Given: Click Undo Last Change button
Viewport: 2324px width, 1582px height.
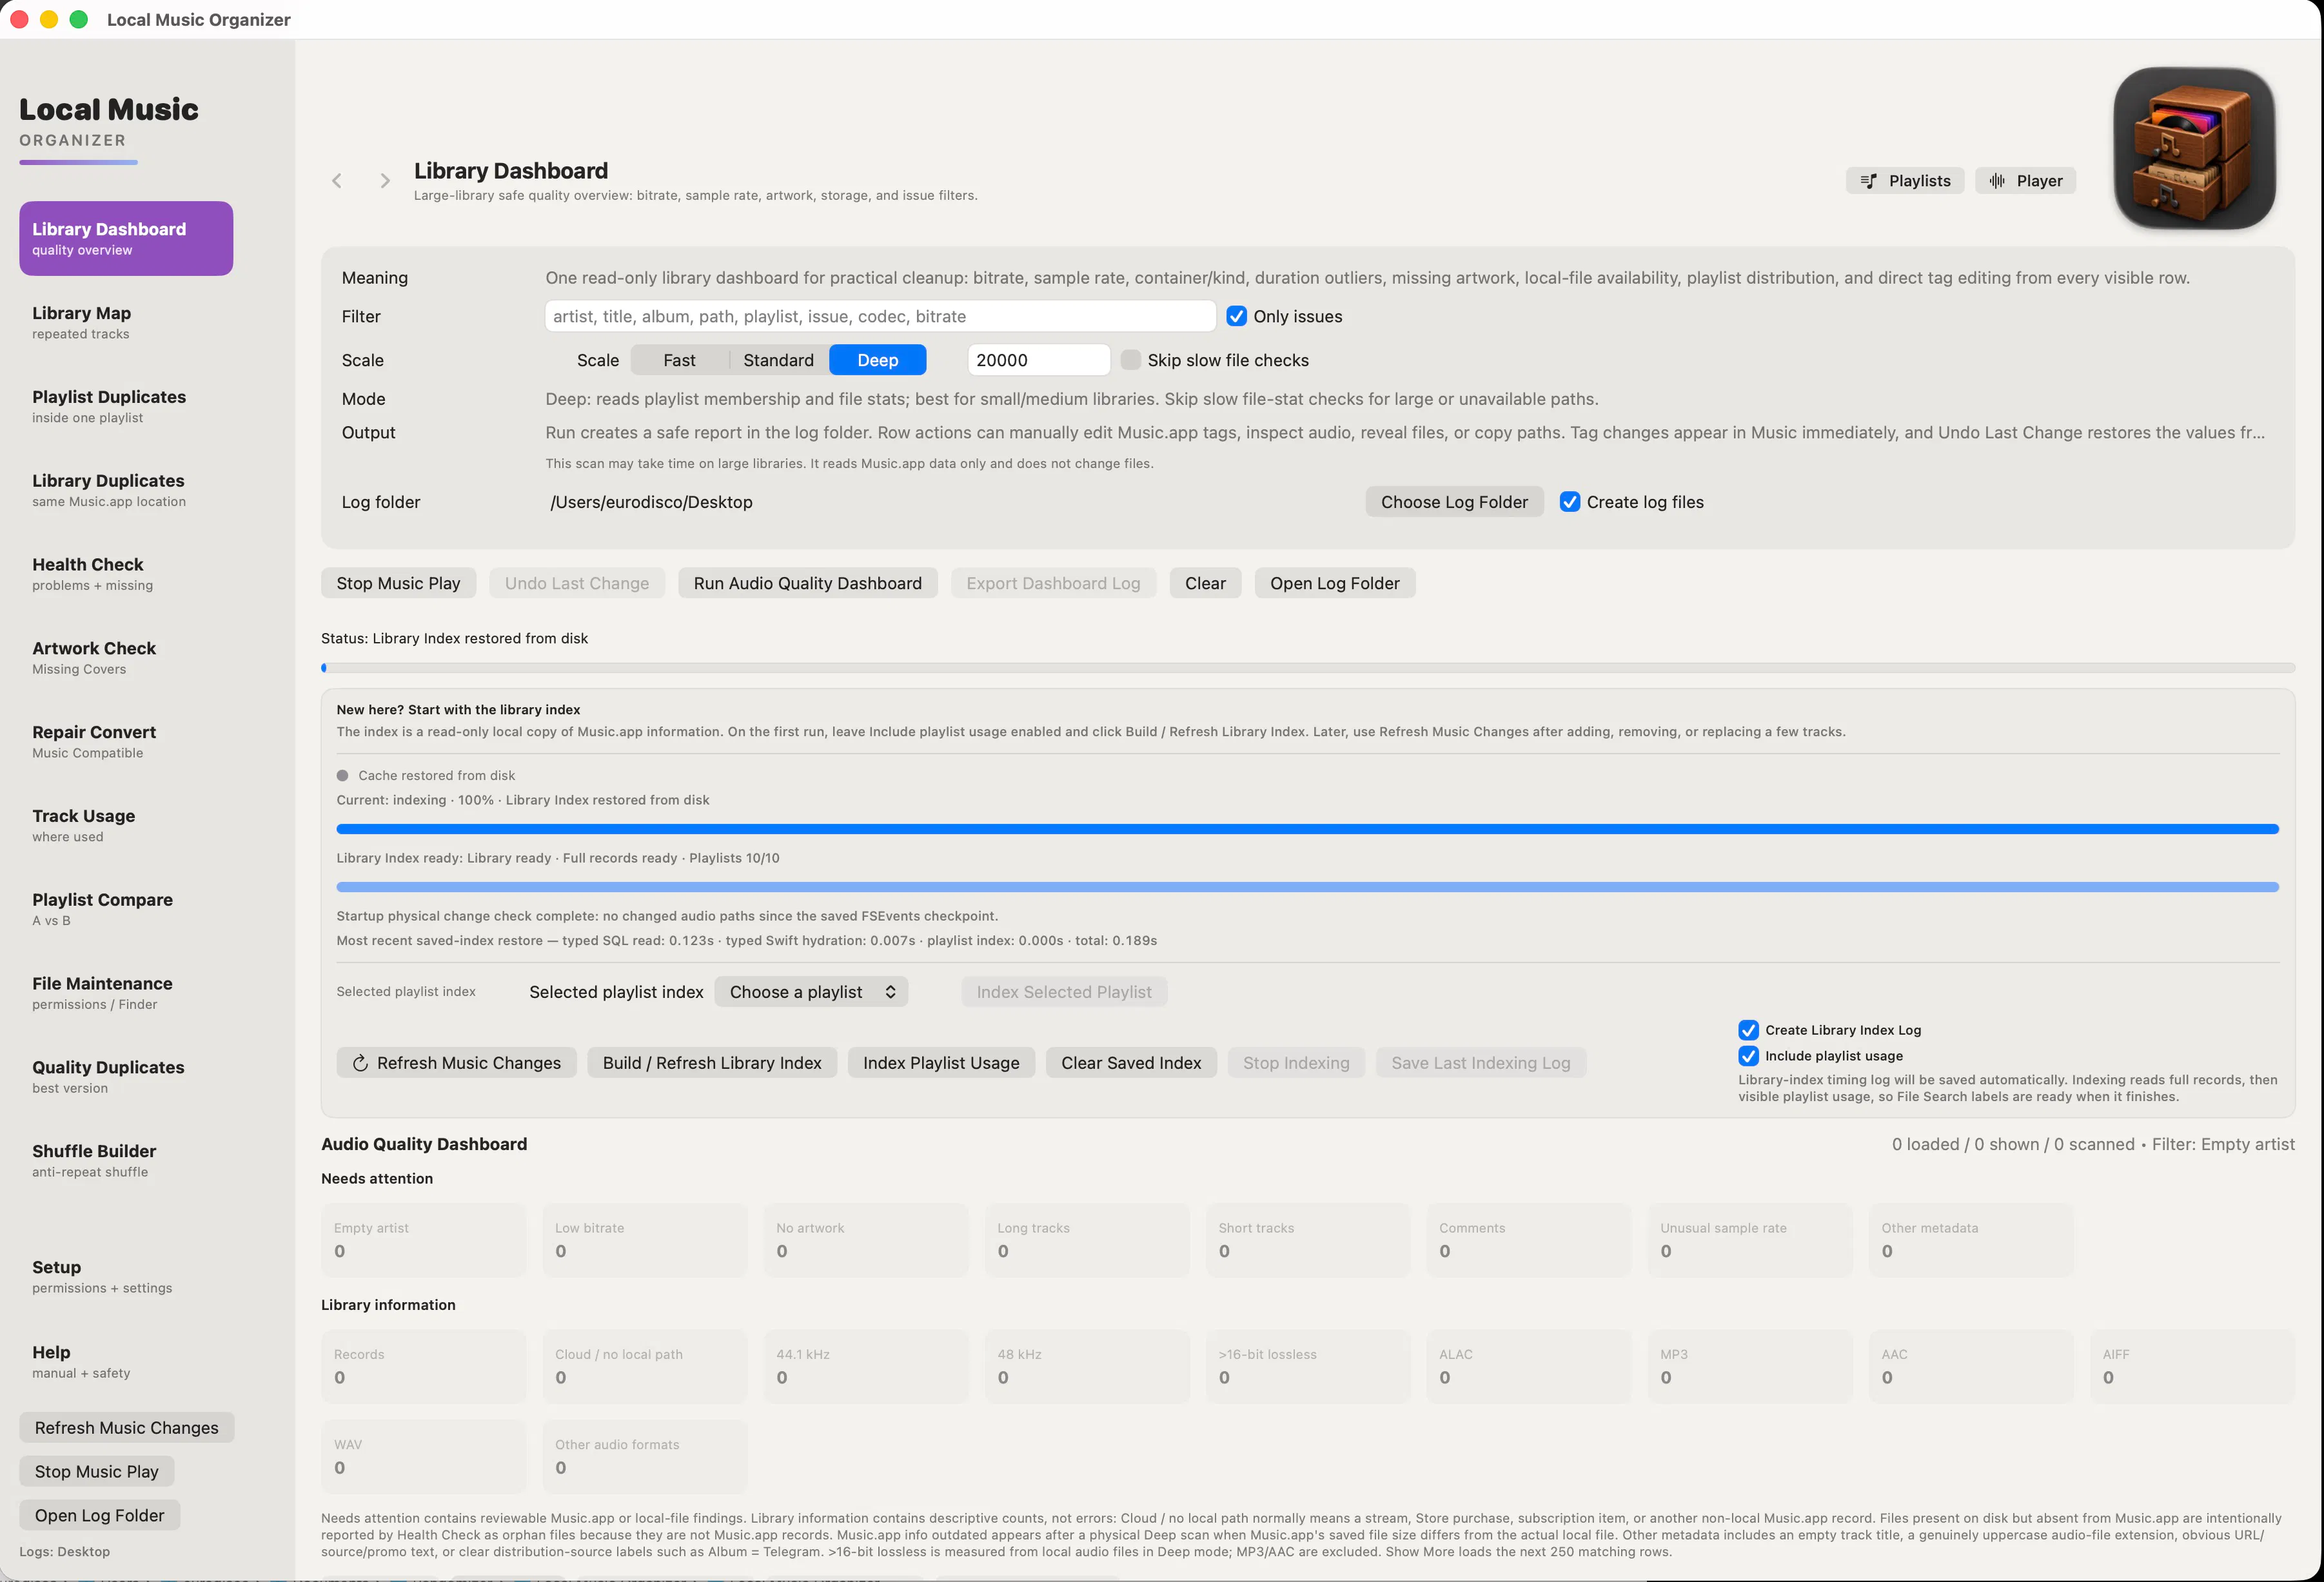Looking at the screenshot, I should 577,583.
